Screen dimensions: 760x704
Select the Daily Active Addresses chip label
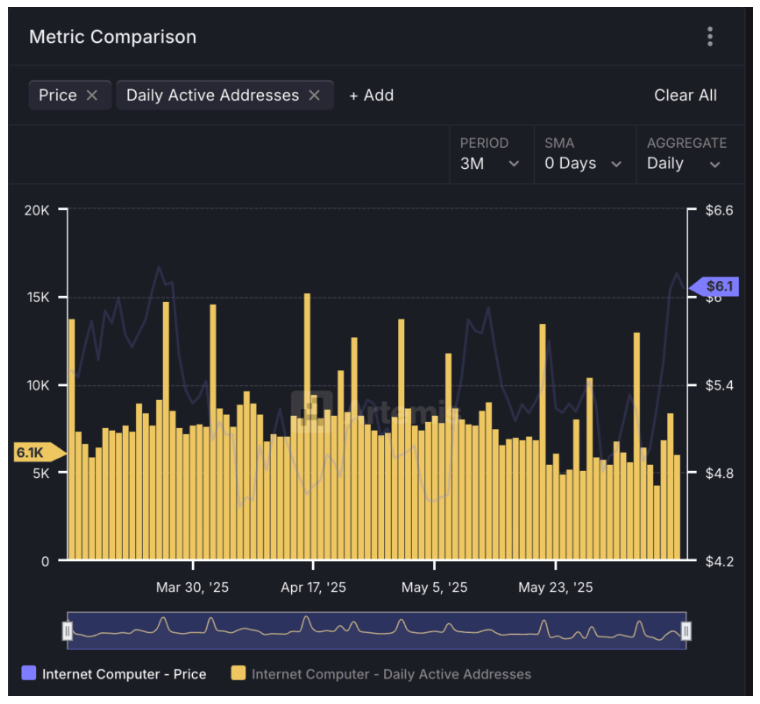tap(212, 95)
